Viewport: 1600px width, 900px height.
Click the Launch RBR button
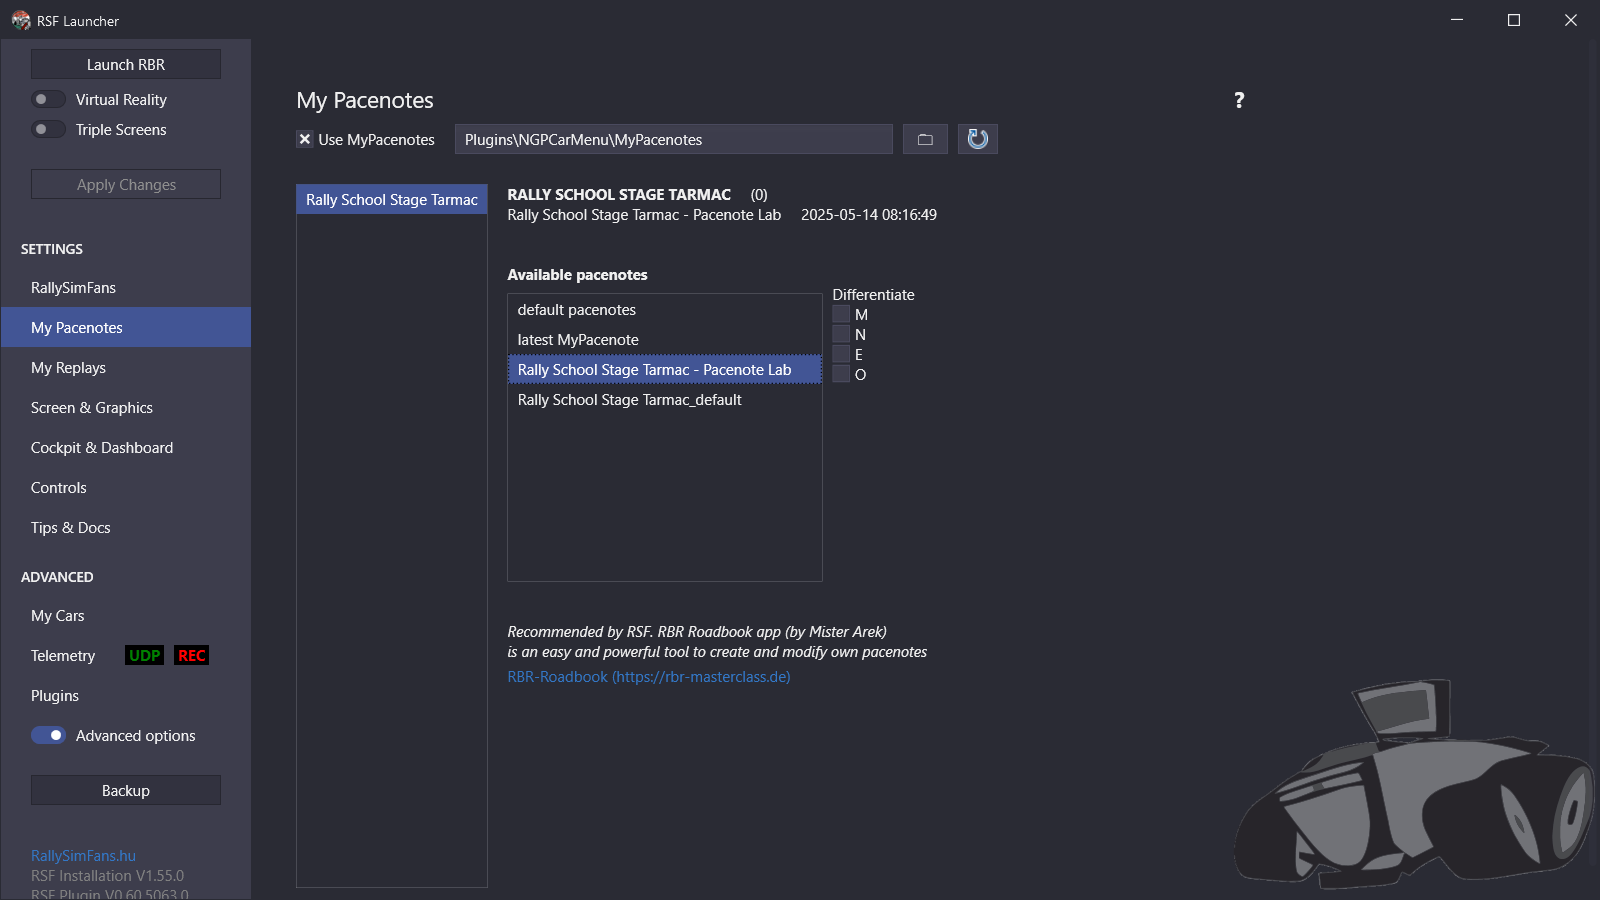[x=125, y=63]
